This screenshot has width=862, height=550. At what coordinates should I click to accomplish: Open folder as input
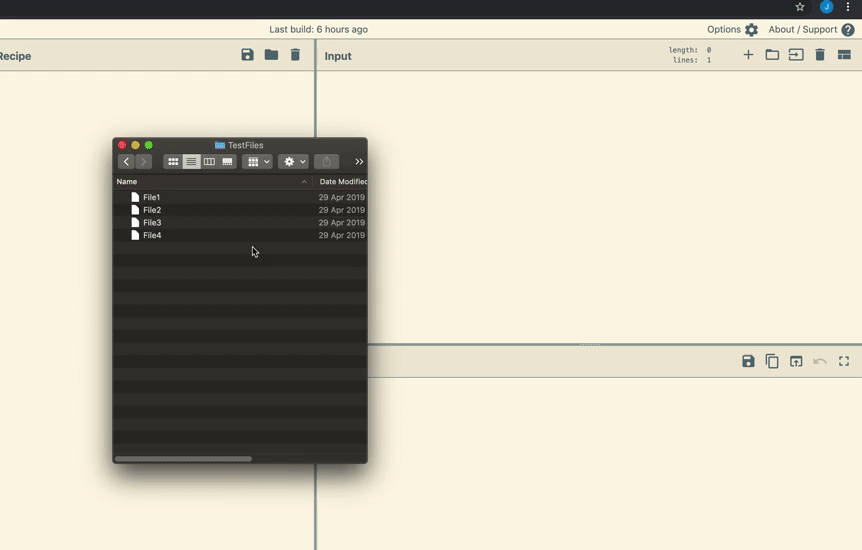(x=772, y=55)
